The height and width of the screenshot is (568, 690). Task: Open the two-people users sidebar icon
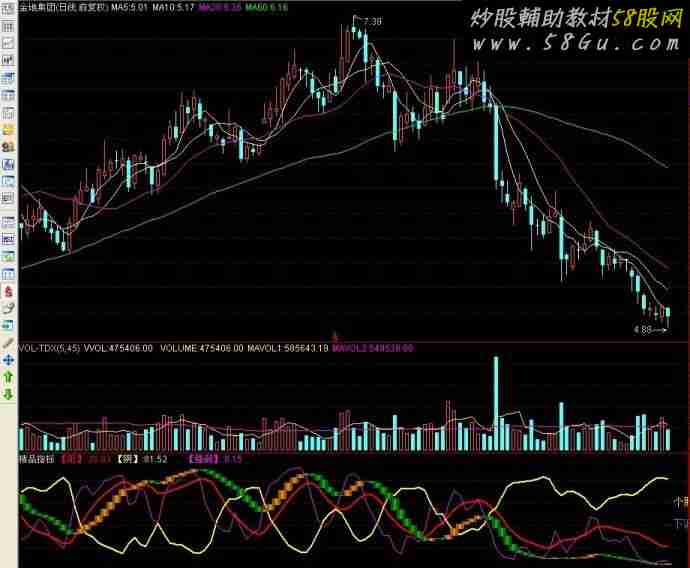tap(8, 147)
